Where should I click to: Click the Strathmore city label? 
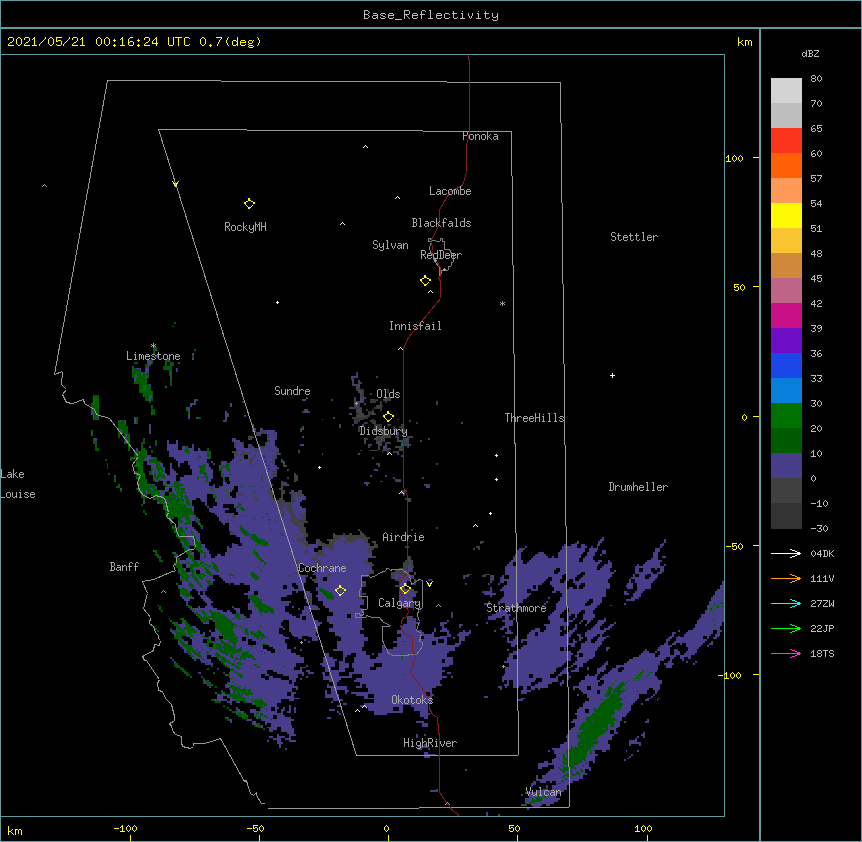[x=516, y=608]
